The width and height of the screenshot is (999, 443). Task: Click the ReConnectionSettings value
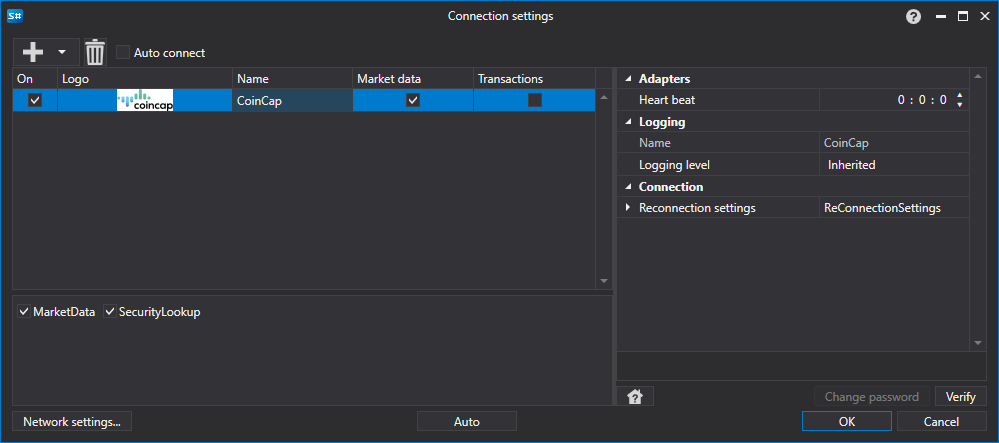pos(894,208)
